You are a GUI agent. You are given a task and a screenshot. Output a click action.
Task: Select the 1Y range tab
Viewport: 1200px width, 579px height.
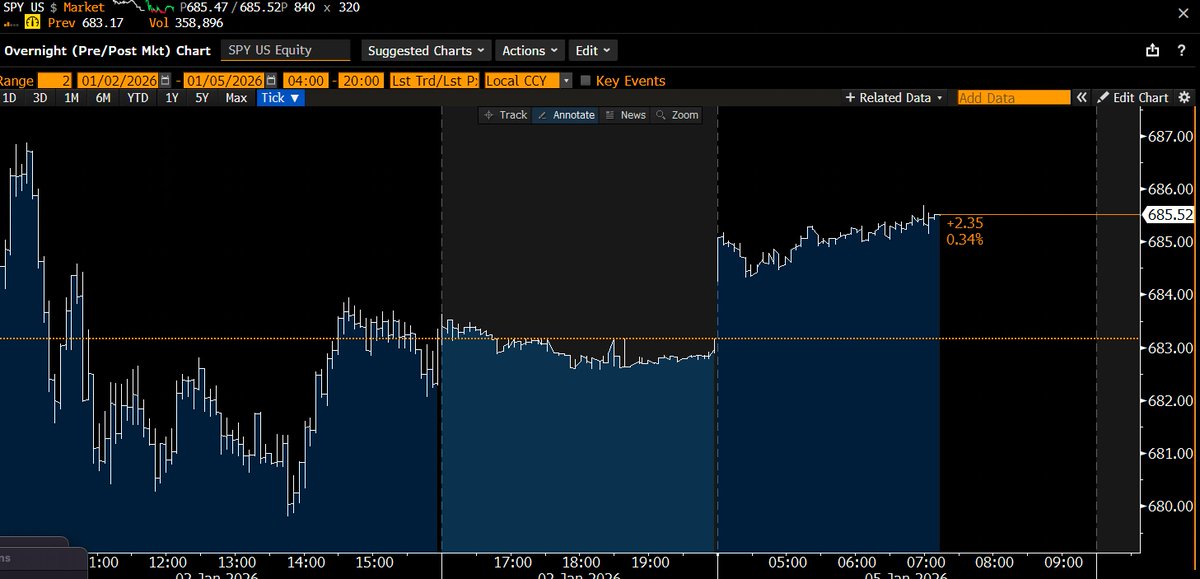(x=172, y=98)
